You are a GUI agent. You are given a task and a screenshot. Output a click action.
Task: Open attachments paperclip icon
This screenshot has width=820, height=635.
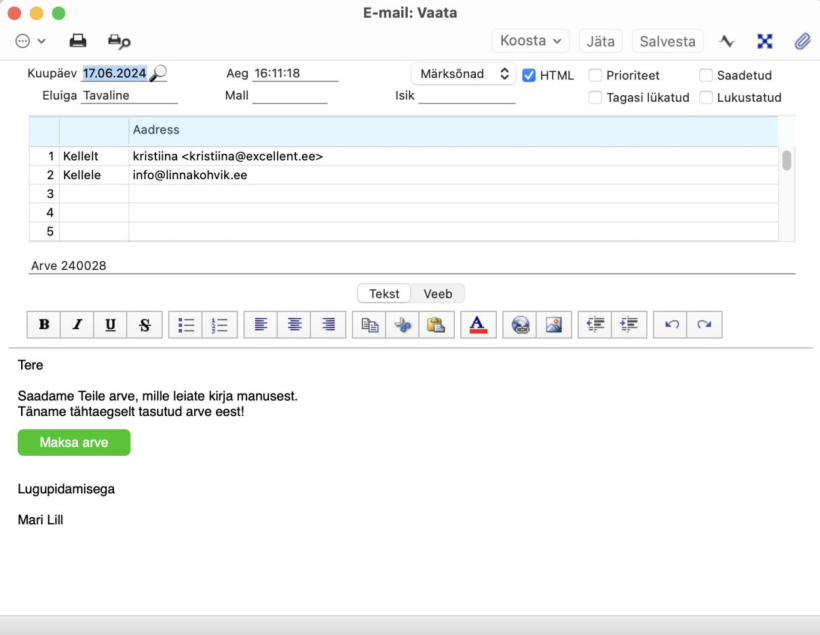click(802, 41)
